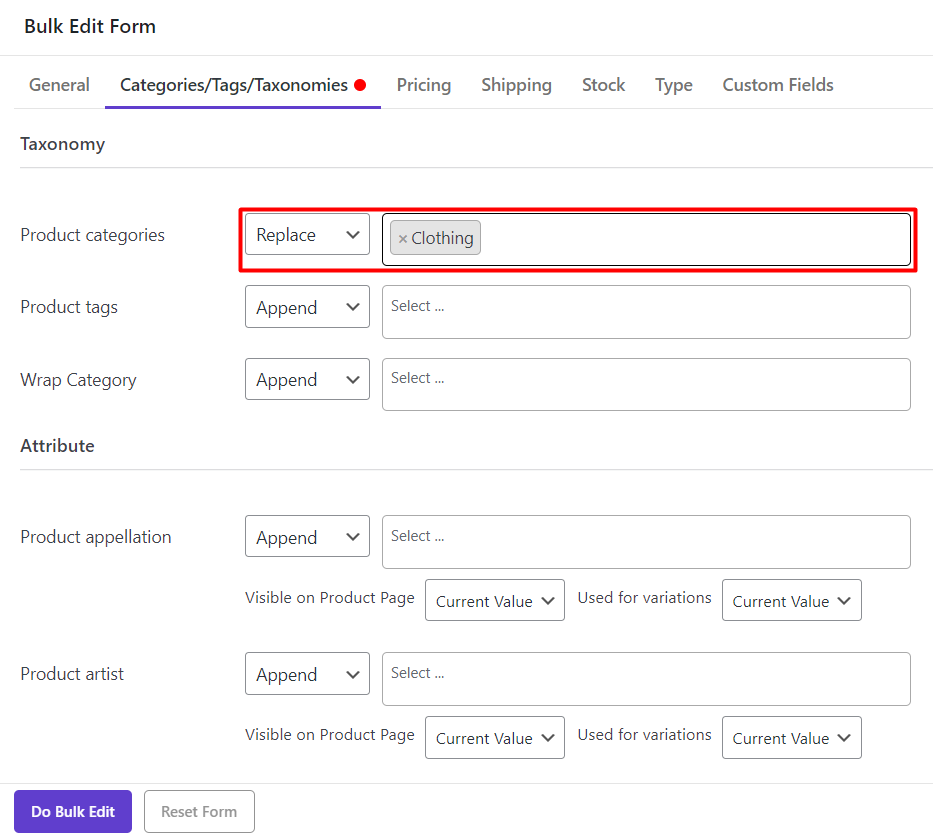This screenshot has width=933, height=838.
Task: Expand Product appellation Append dropdown
Action: [307, 537]
